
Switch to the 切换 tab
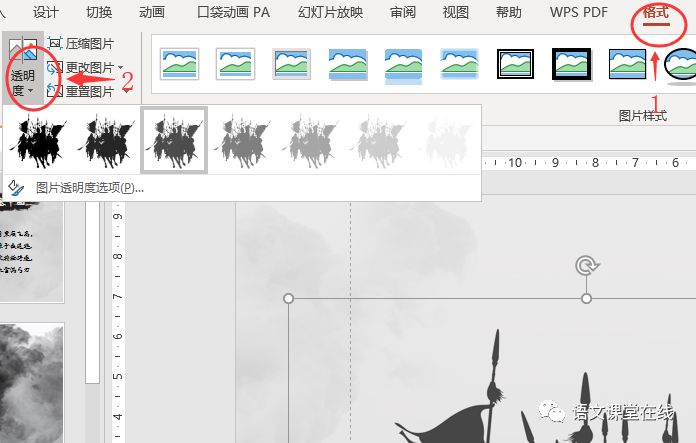[99, 12]
